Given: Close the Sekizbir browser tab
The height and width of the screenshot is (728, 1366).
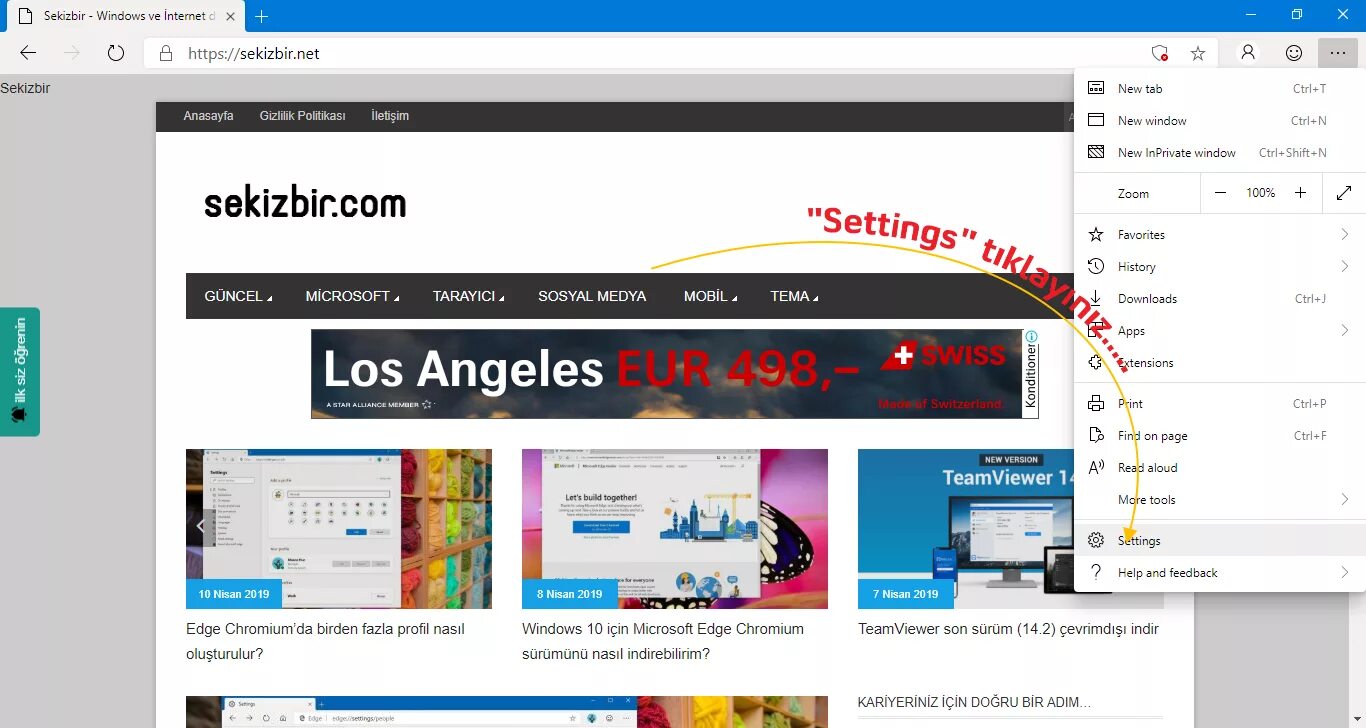Looking at the screenshot, I should click(230, 16).
